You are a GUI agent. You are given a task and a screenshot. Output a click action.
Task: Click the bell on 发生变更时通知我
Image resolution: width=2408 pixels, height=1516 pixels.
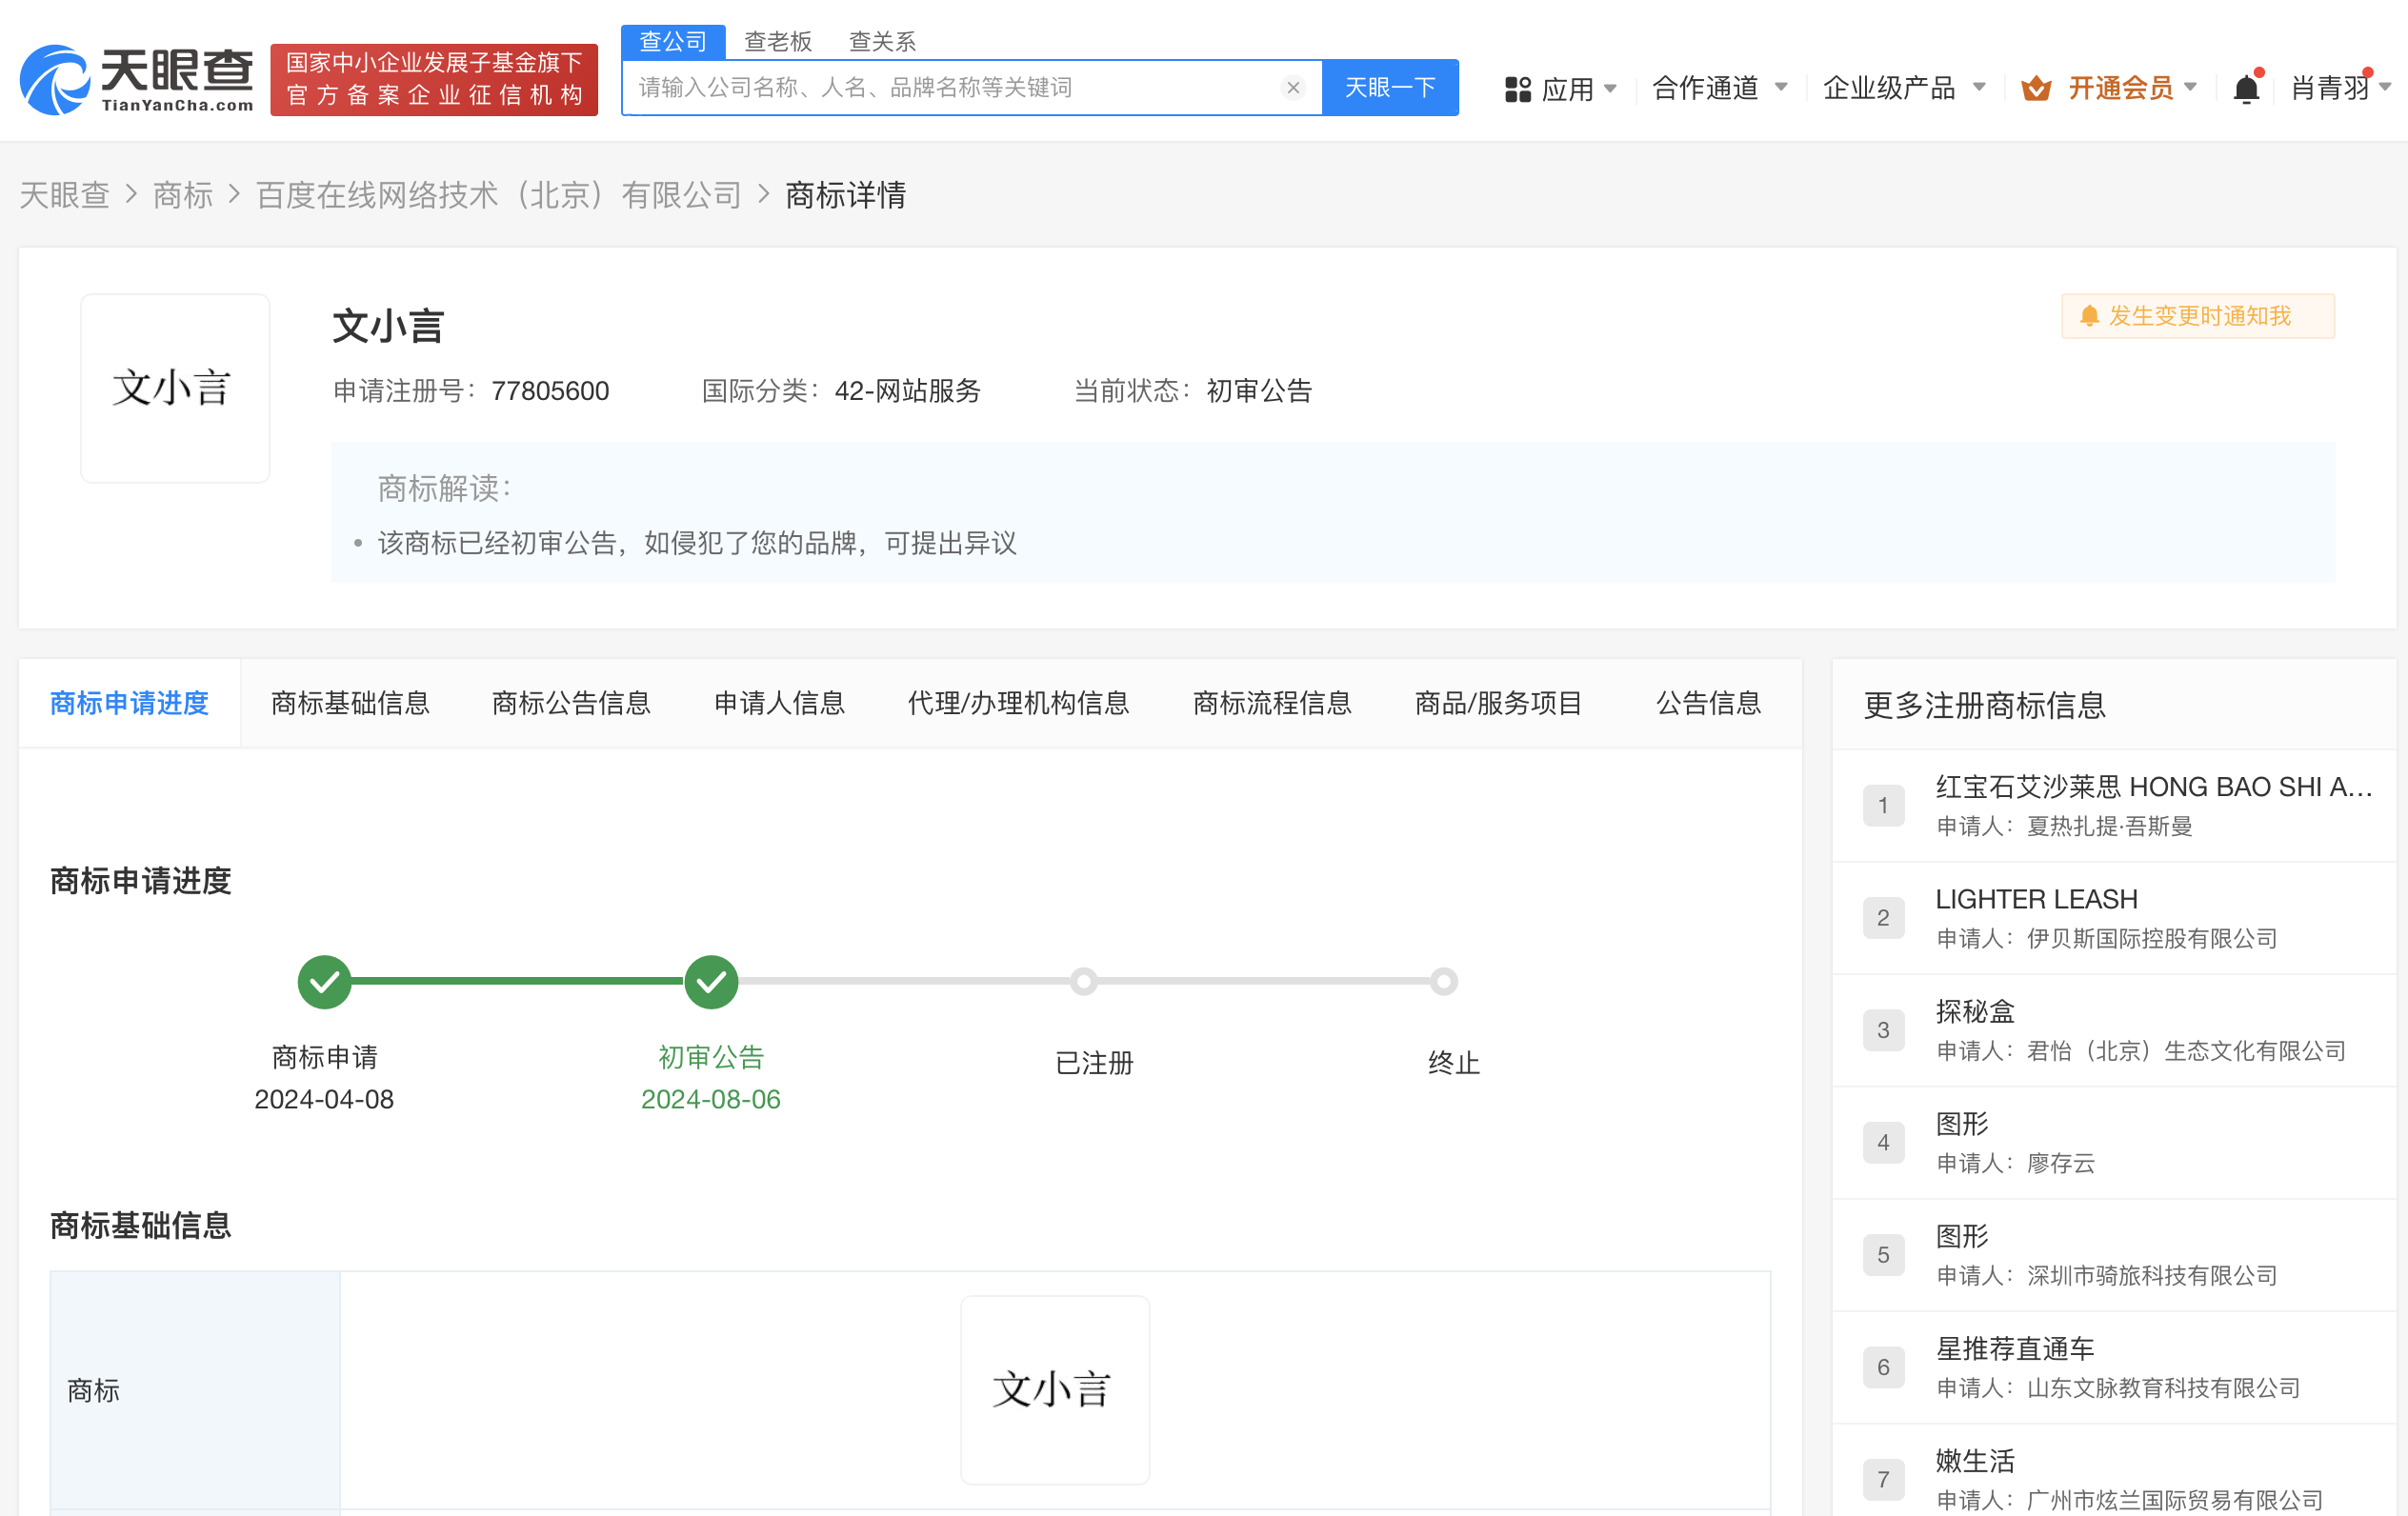[x=2090, y=316]
